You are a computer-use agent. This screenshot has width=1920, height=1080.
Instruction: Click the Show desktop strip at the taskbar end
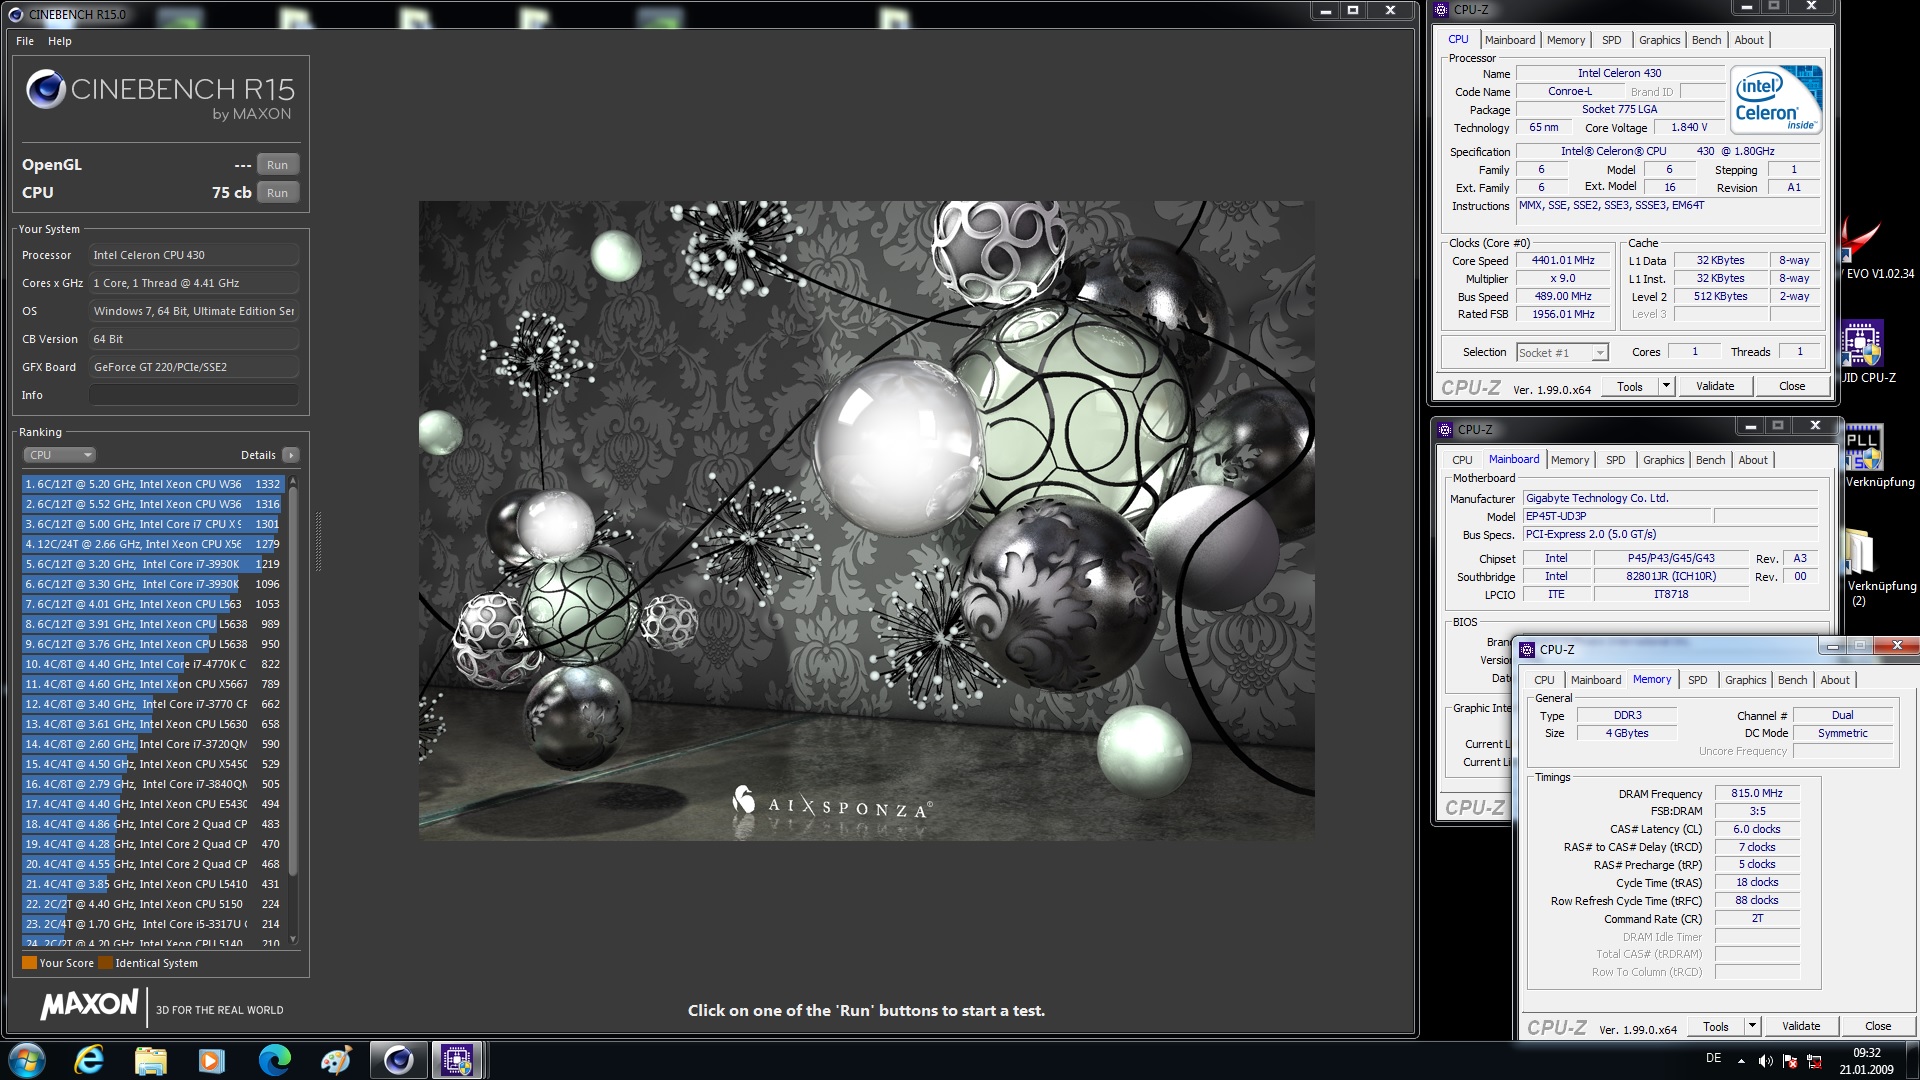(1912, 1060)
